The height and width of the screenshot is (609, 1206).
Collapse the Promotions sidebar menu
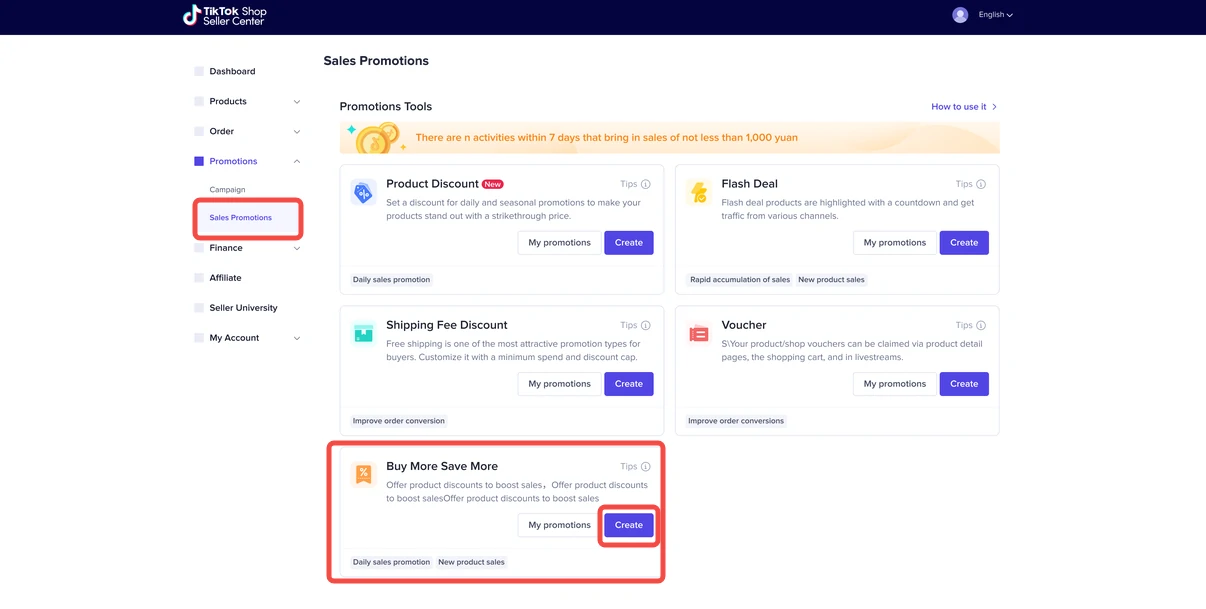pyautogui.click(x=297, y=162)
